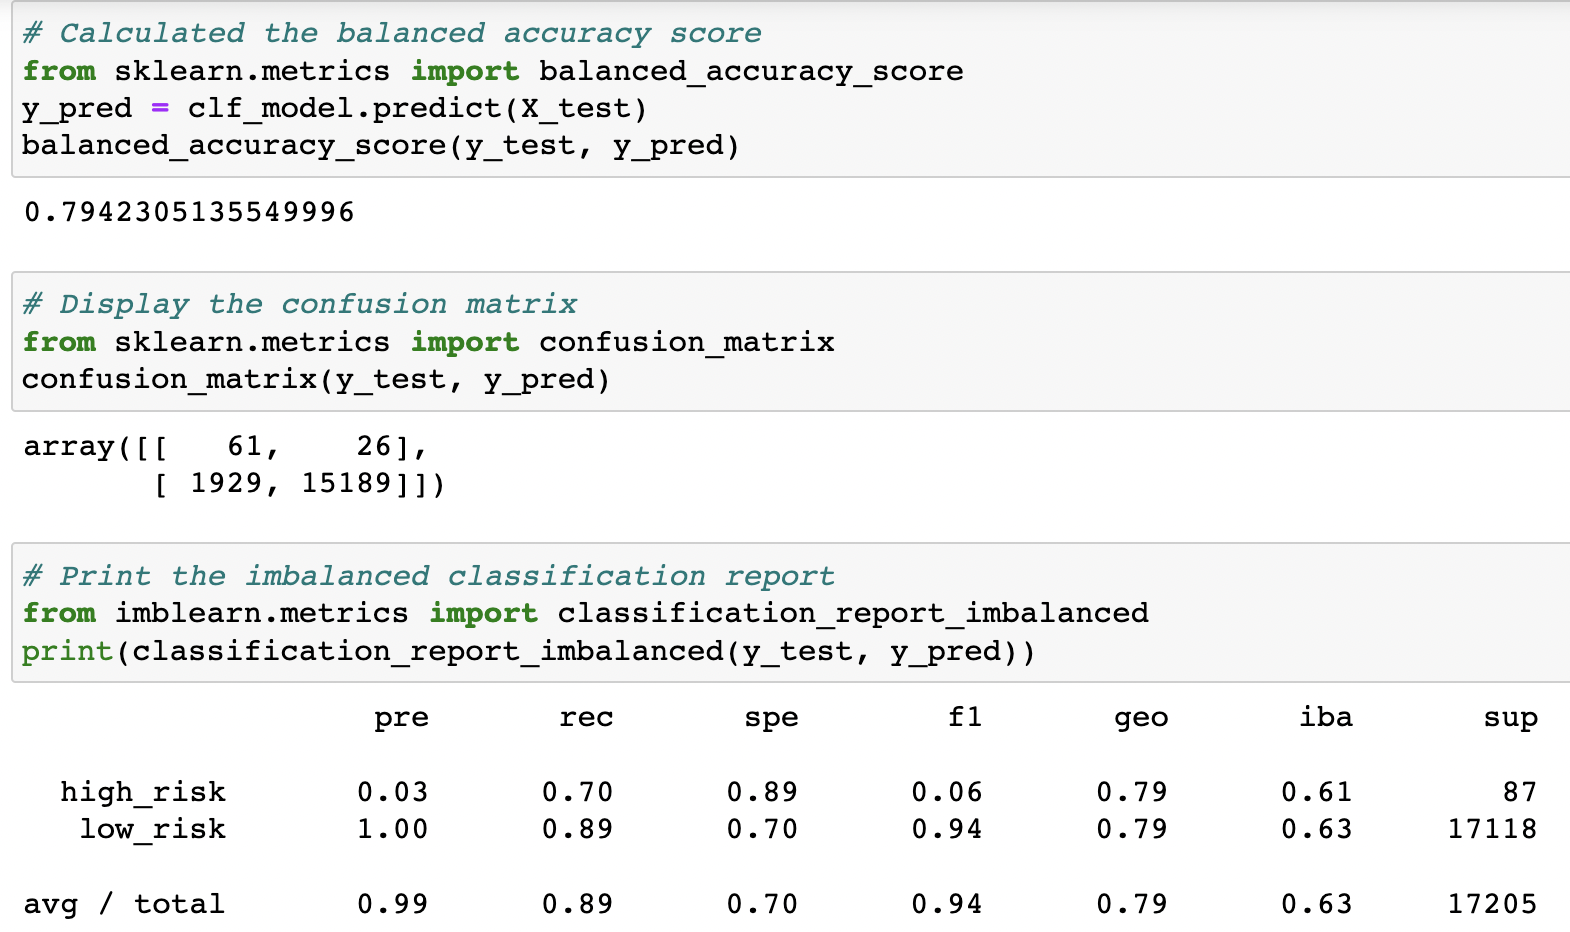Click the imblearn.metrics import line
Screen dimensions: 1570x932
point(585,613)
